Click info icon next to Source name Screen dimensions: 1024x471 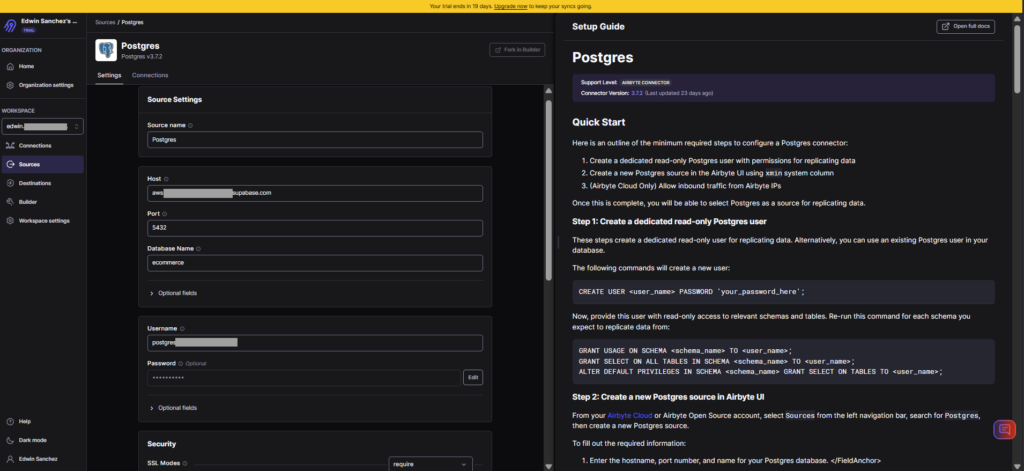[x=191, y=125]
